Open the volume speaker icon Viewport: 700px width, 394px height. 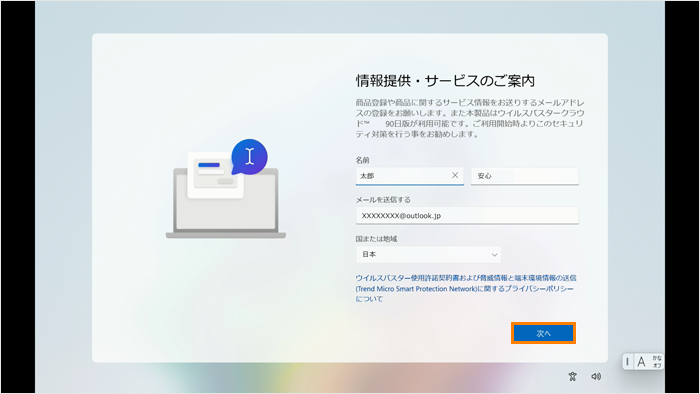pyautogui.click(x=596, y=377)
